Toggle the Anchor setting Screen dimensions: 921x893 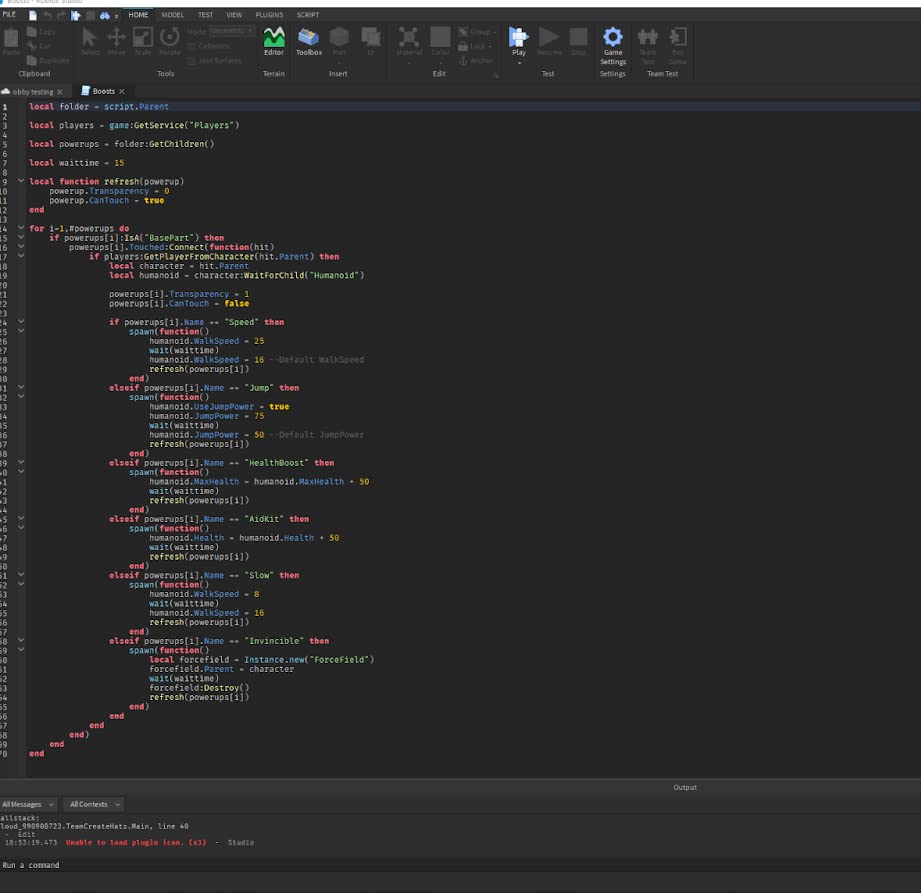477,60
